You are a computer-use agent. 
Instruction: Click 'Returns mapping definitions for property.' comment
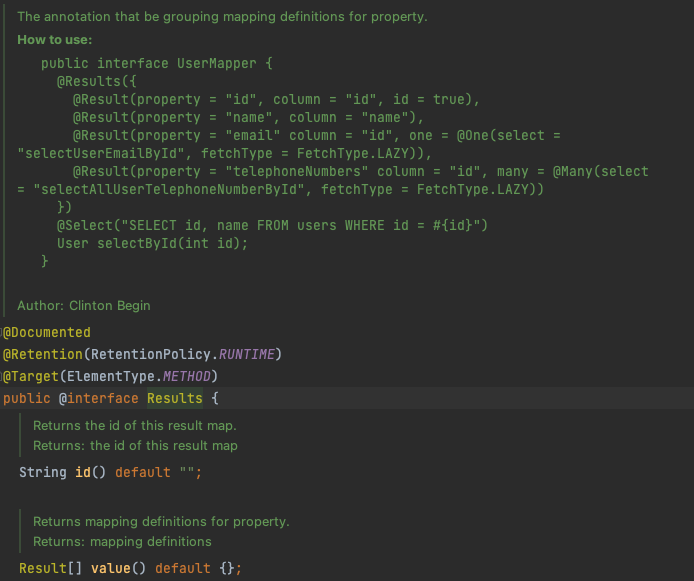(x=161, y=522)
